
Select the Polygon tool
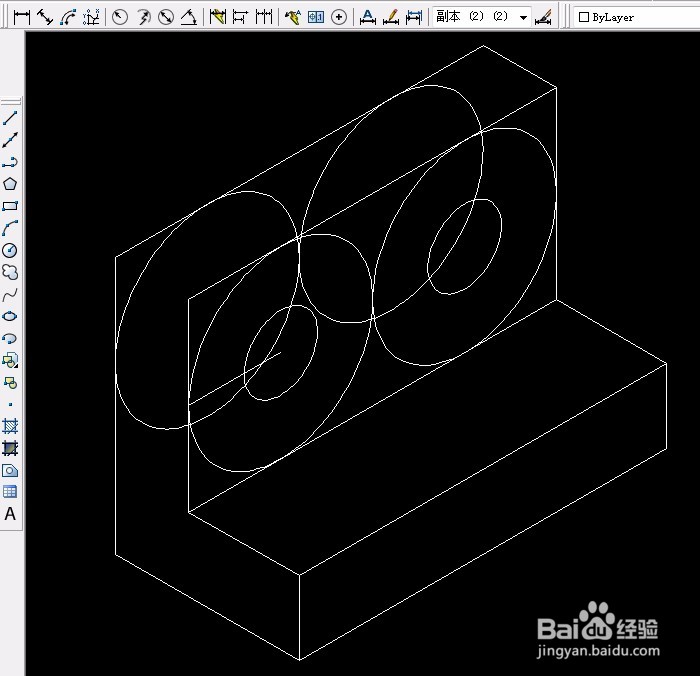pyautogui.click(x=10, y=184)
